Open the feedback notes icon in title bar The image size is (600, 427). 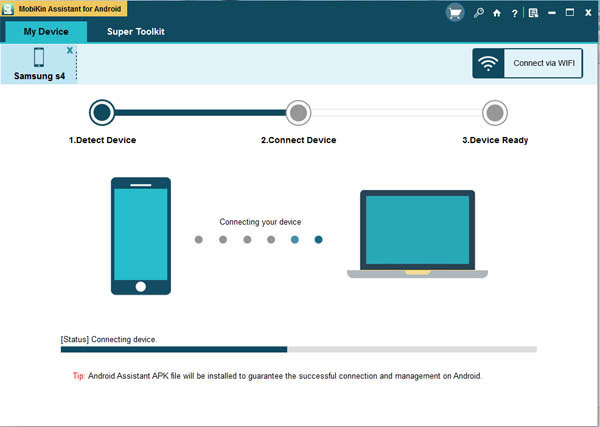point(533,13)
